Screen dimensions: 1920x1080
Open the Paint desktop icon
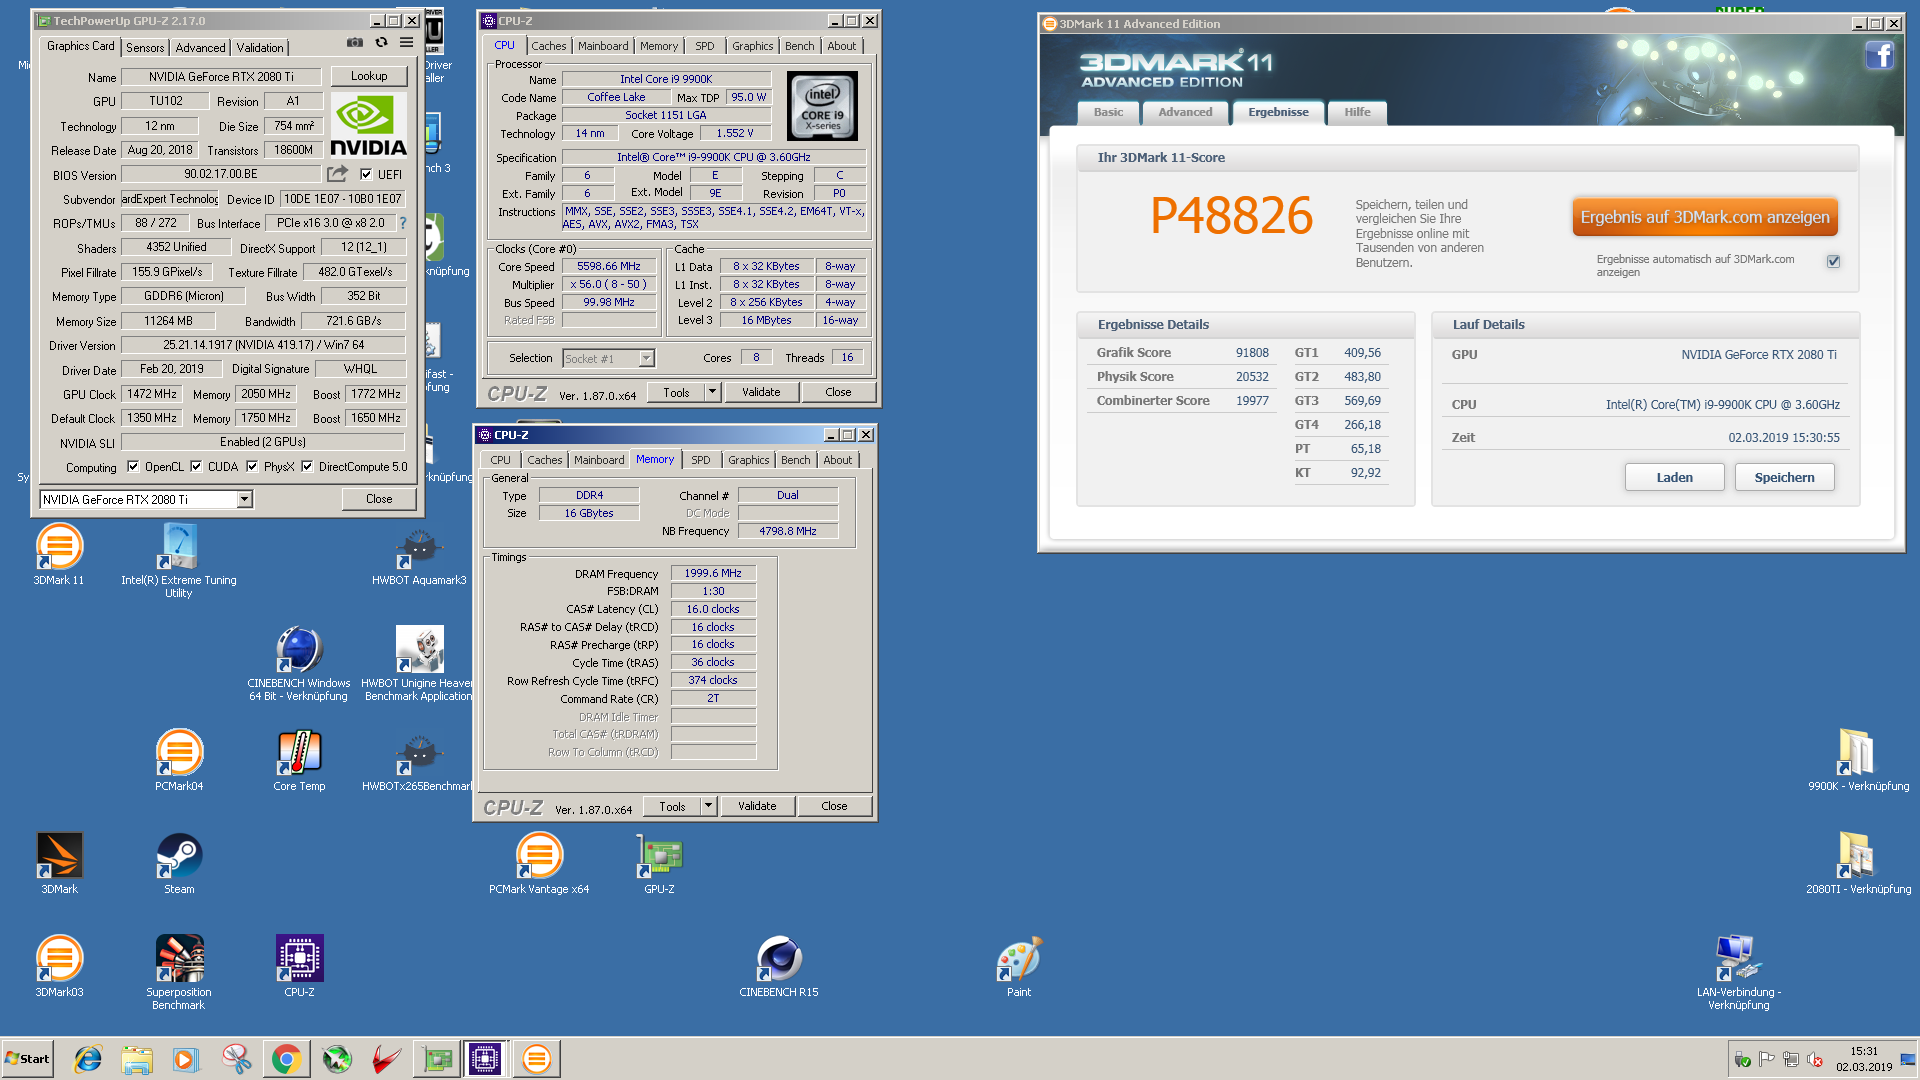click(x=1019, y=967)
